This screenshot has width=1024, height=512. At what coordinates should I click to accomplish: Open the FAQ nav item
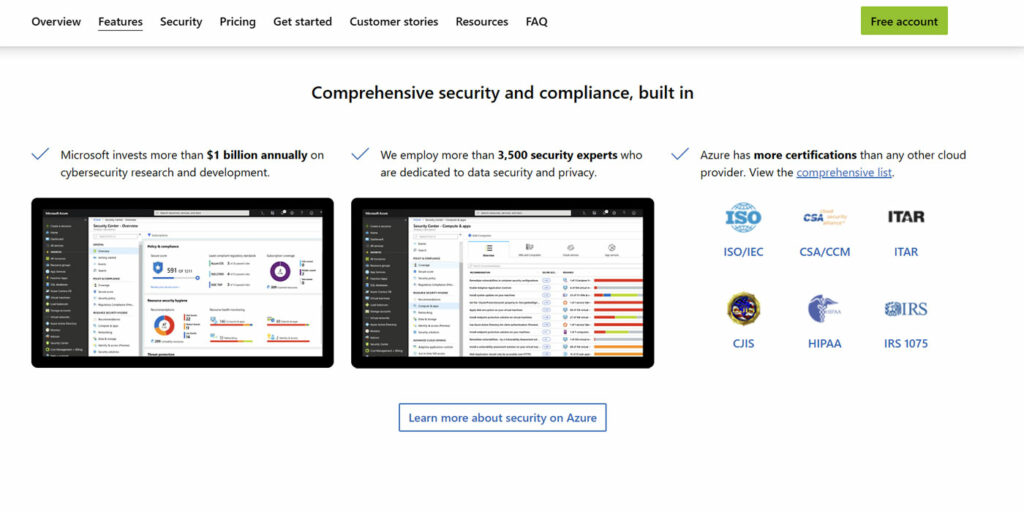click(x=537, y=22)
